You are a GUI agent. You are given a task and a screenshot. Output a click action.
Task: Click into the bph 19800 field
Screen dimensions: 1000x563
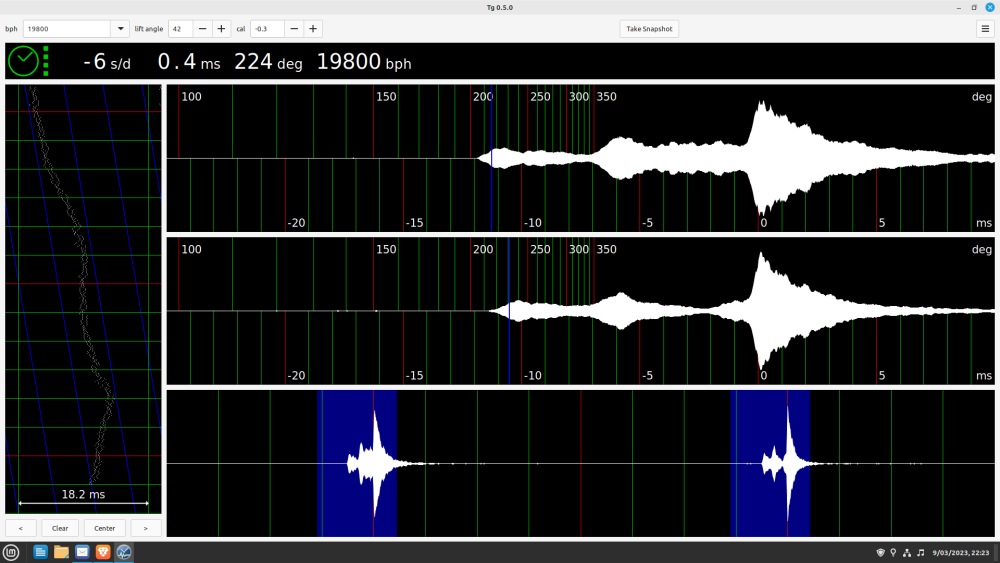coord(67,29)
